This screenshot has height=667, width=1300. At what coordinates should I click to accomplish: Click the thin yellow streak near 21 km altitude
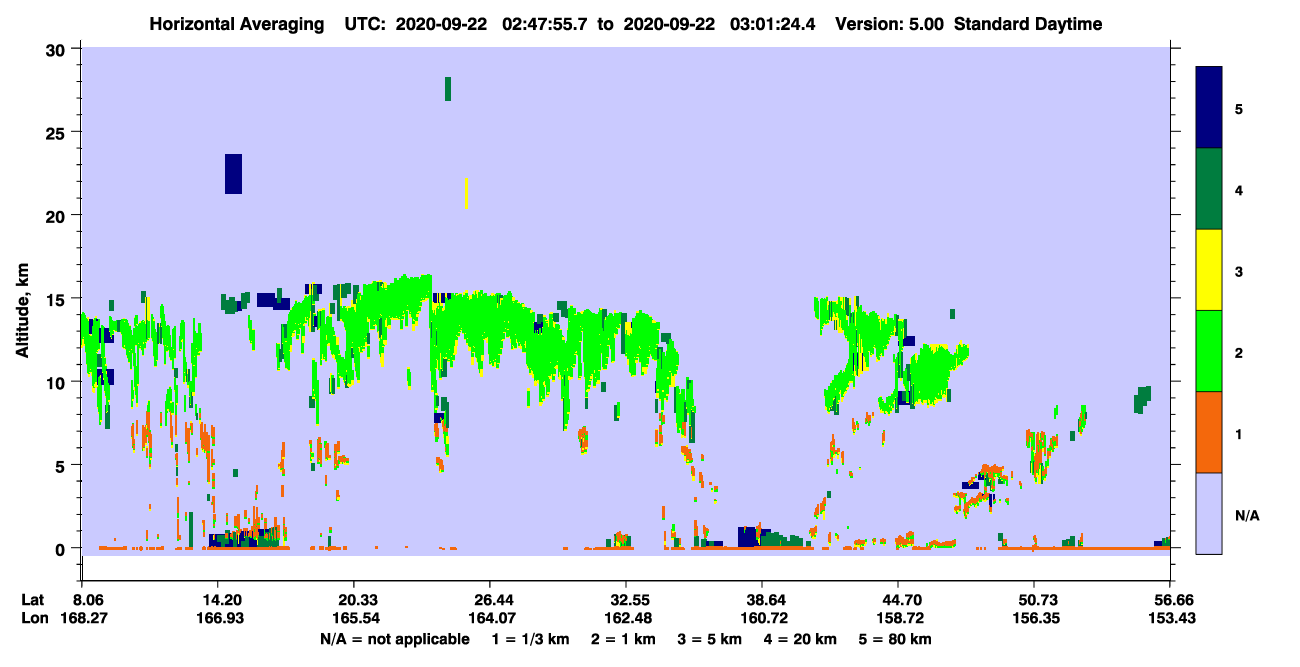coord(467,193)
